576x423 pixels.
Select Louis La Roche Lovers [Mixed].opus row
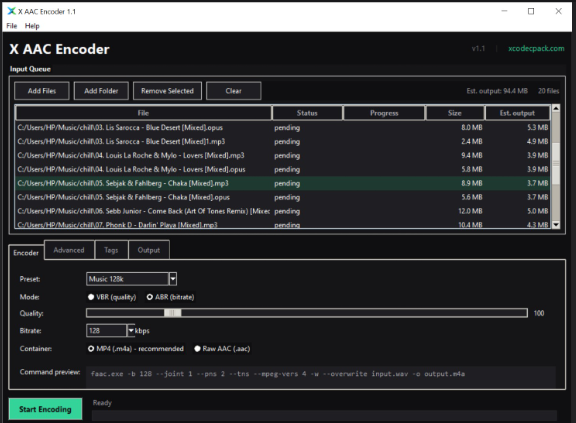click(282, 169)
